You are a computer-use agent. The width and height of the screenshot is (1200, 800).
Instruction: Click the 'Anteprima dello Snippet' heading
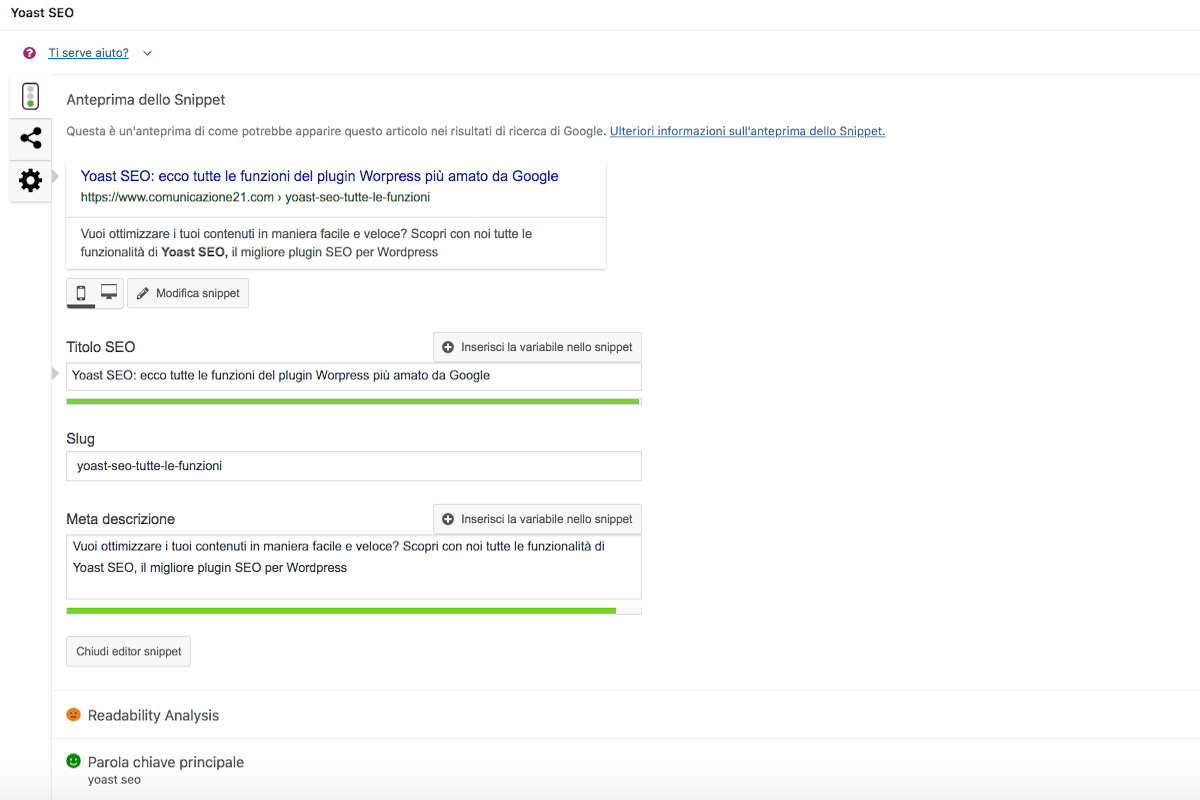[x=146, y=100]
